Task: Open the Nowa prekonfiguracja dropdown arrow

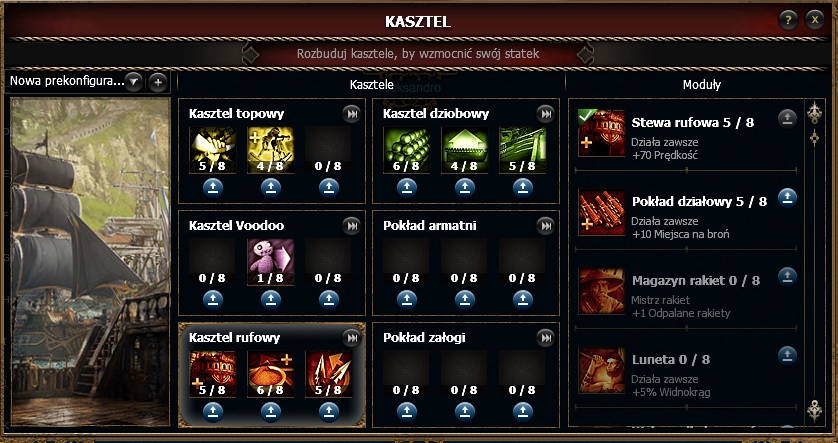Action: pos(134,82)
